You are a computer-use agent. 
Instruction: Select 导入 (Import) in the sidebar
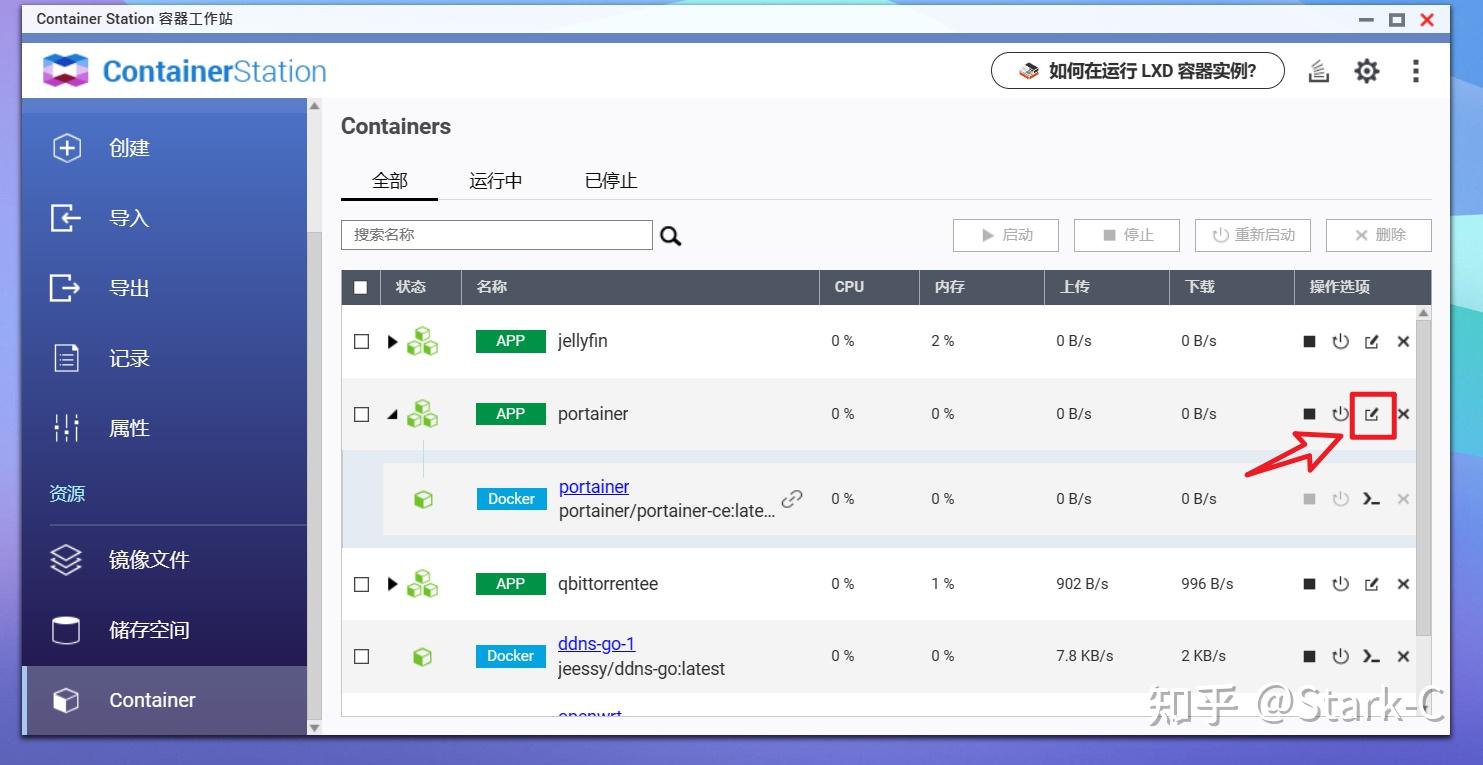(128, 217)
